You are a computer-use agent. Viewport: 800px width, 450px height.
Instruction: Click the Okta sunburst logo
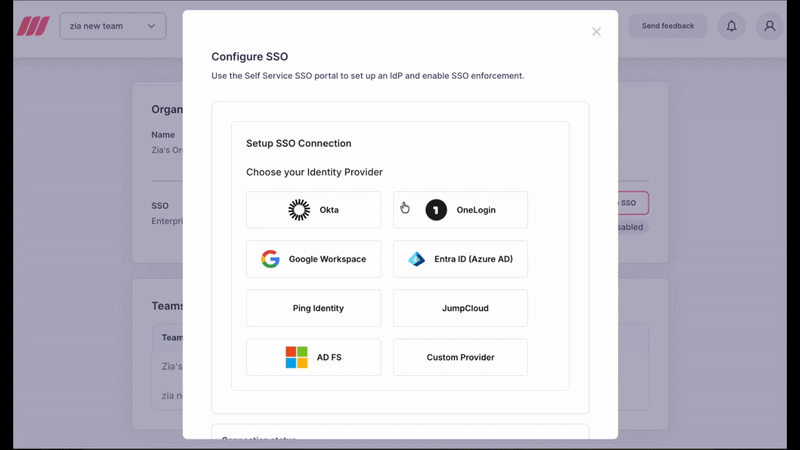299,210
